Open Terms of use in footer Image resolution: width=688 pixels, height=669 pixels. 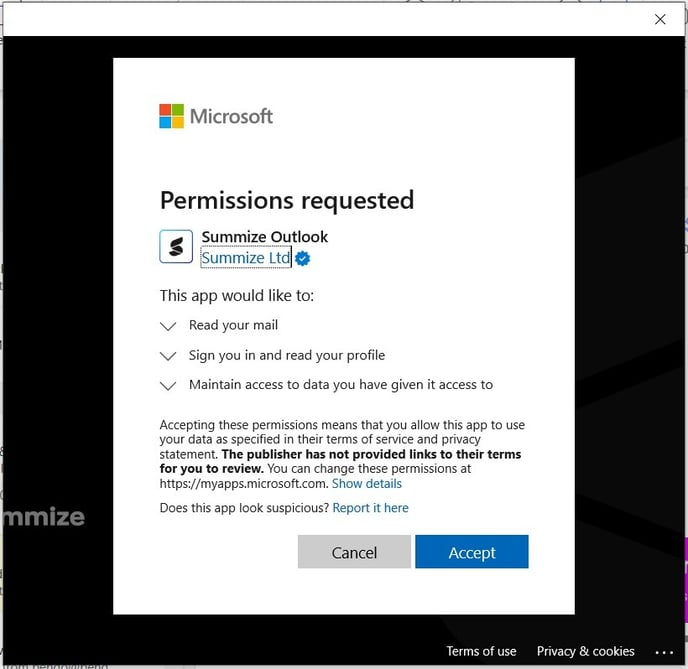481,651
